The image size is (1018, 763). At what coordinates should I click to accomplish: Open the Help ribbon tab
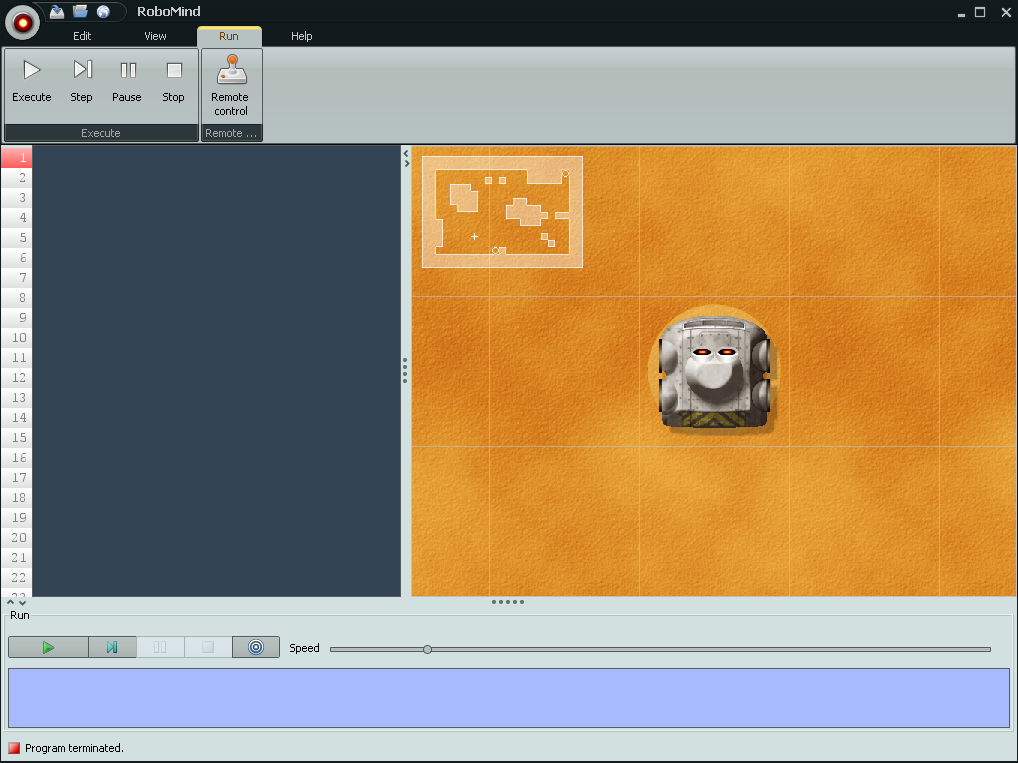[x=301, y=36]
